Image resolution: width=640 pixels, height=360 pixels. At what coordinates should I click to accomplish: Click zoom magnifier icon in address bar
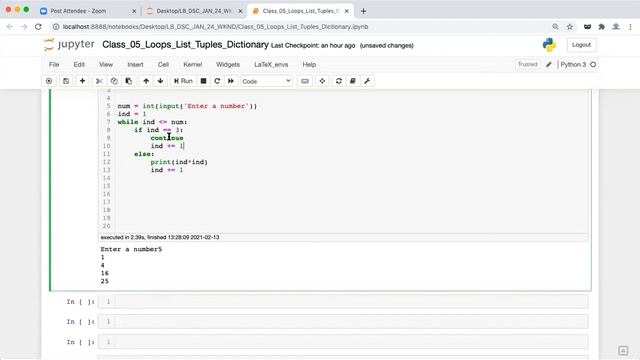(555, 27)
